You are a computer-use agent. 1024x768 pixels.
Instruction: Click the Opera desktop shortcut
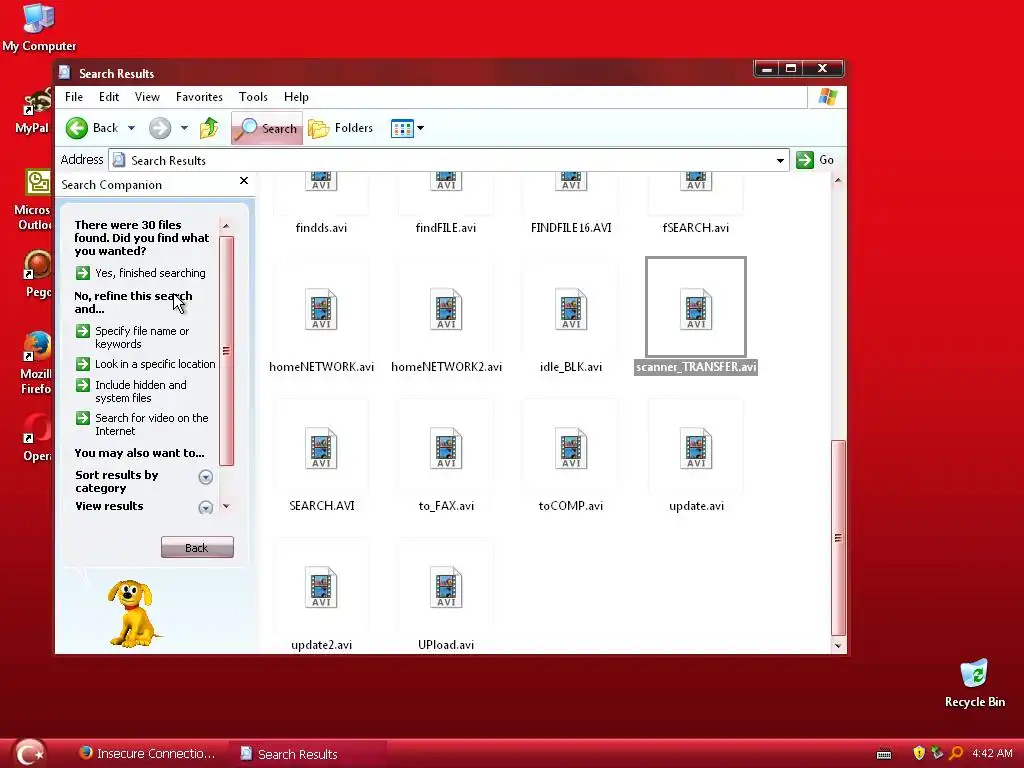37,438
